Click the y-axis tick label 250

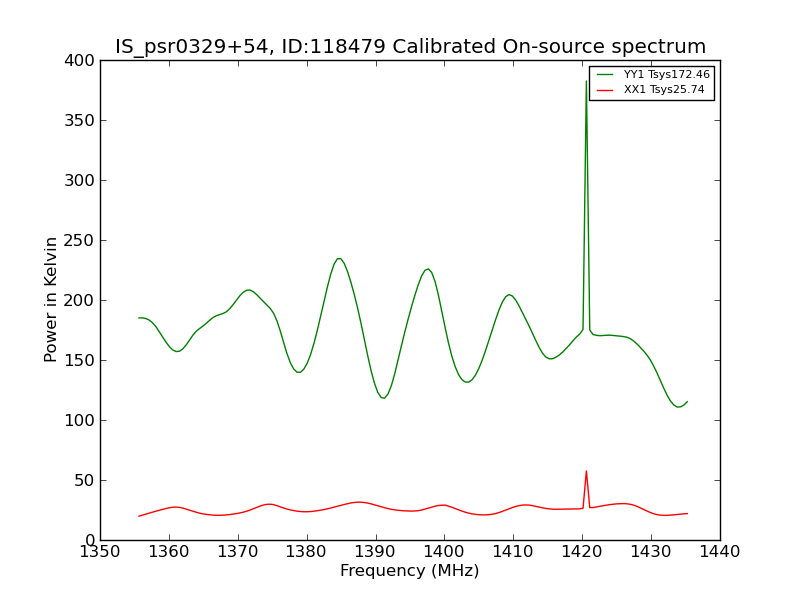tap(79, 240)
